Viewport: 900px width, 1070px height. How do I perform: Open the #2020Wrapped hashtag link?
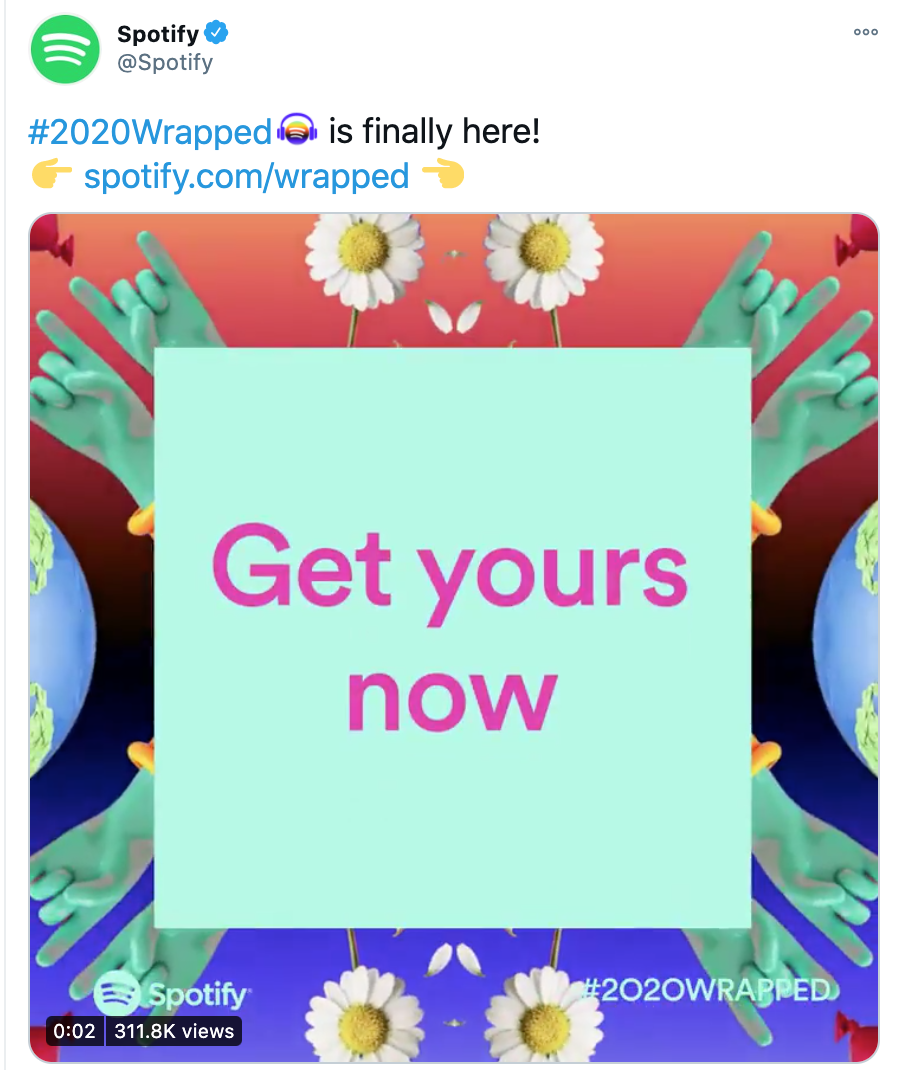[150, 132]
